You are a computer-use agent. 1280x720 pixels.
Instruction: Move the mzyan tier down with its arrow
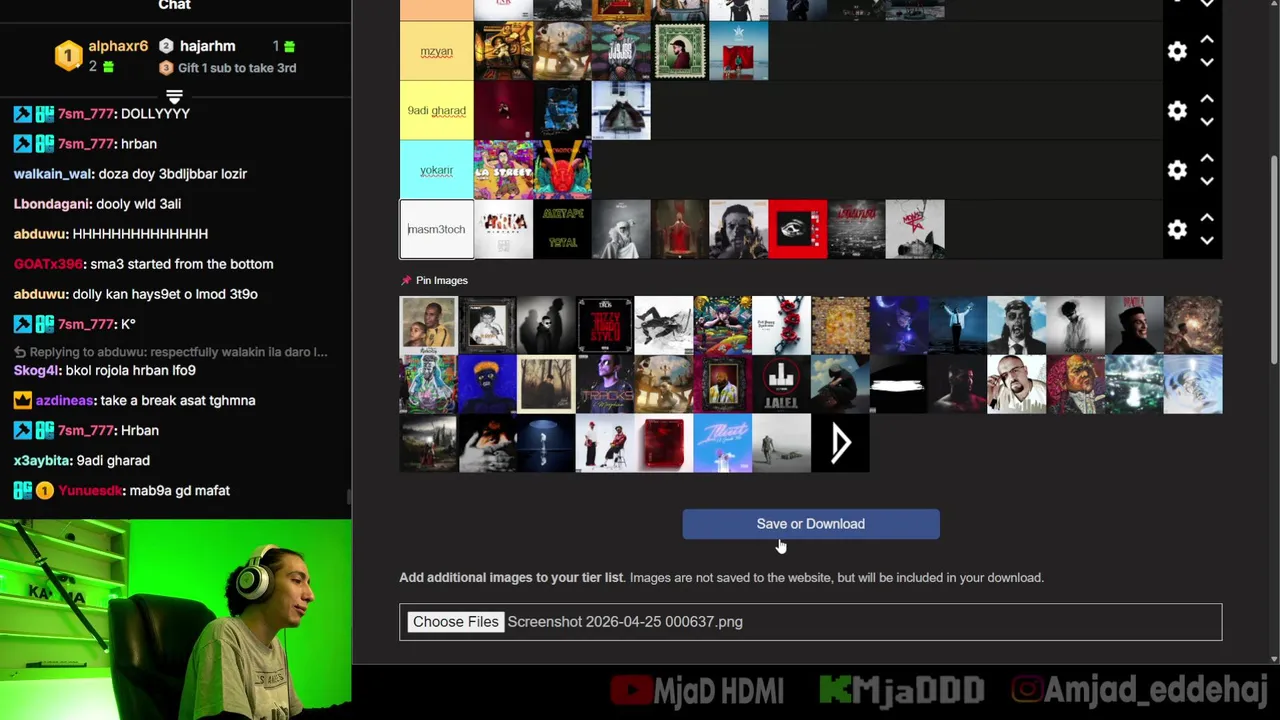click(1207, 62)
